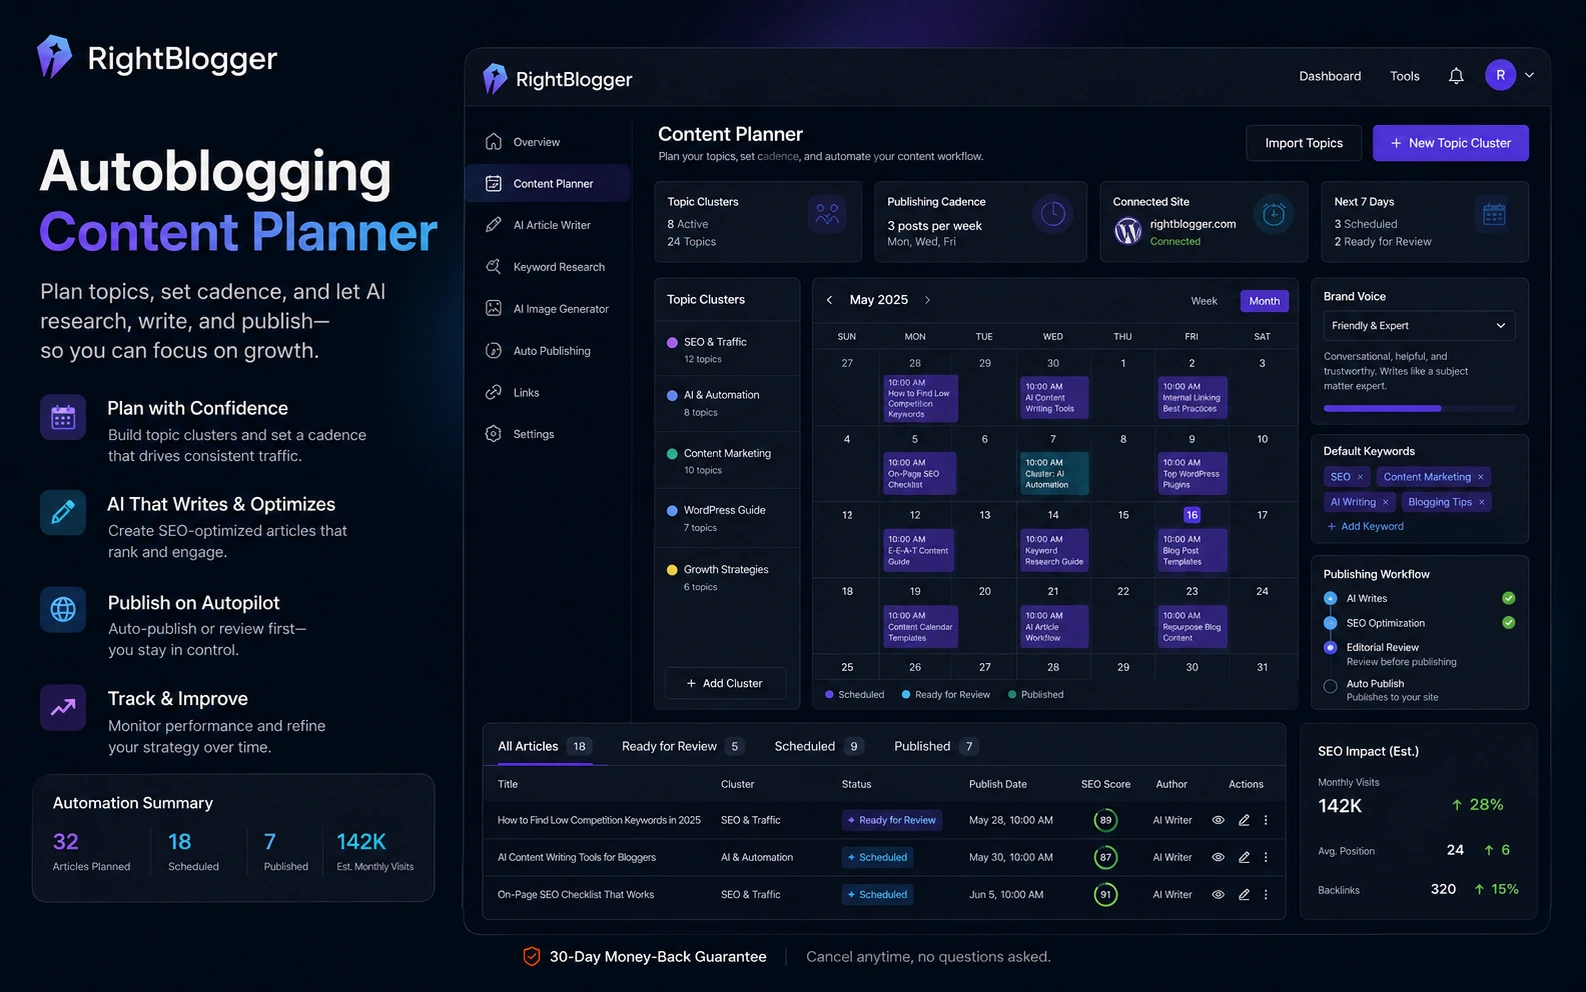Toggle the SEO Optimization workflow step
Viewport: 1586px width, 992px height.
[x=1330, y=623]
